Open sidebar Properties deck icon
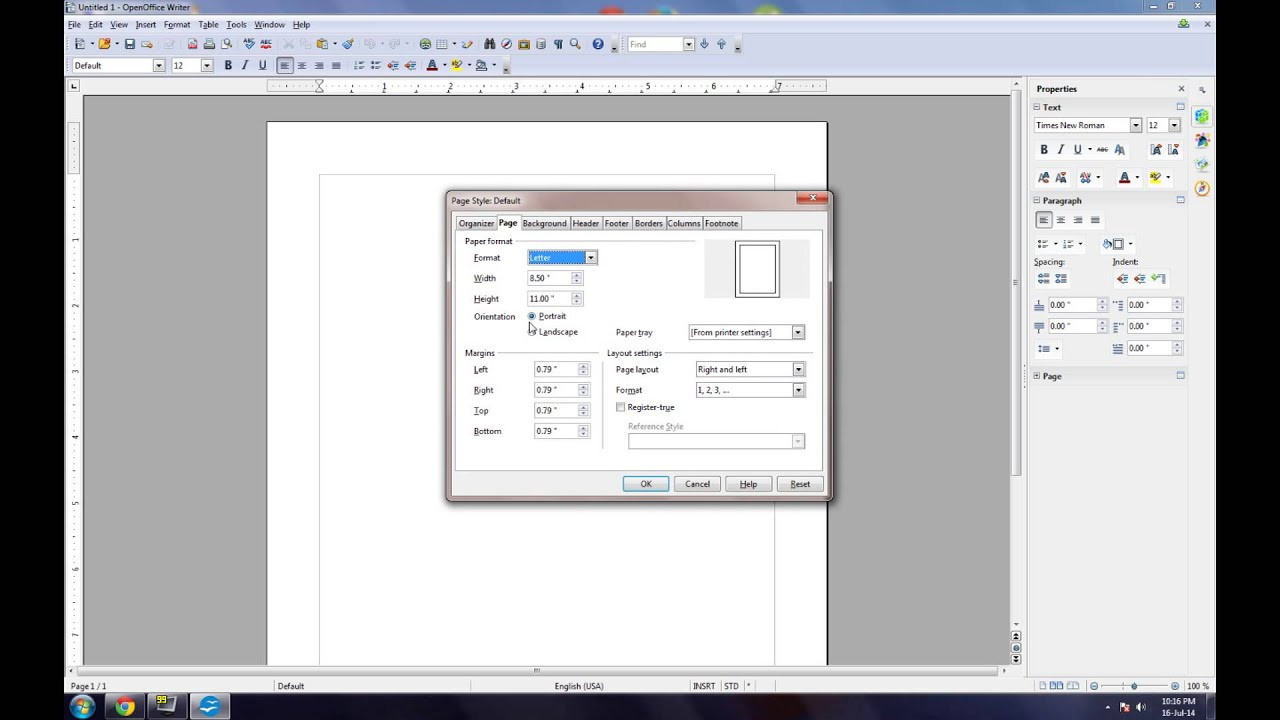Screen dimensions: 1280x720 pos(1202,117)
